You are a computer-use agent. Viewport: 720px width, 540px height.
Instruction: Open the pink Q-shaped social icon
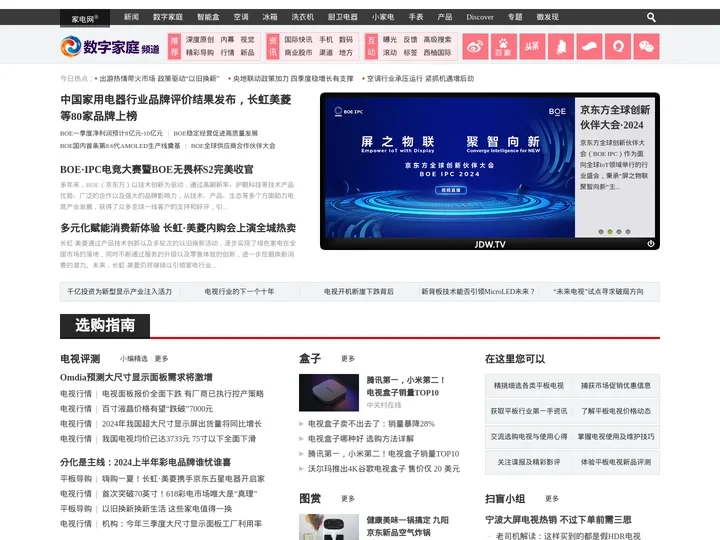pos(618,46)
